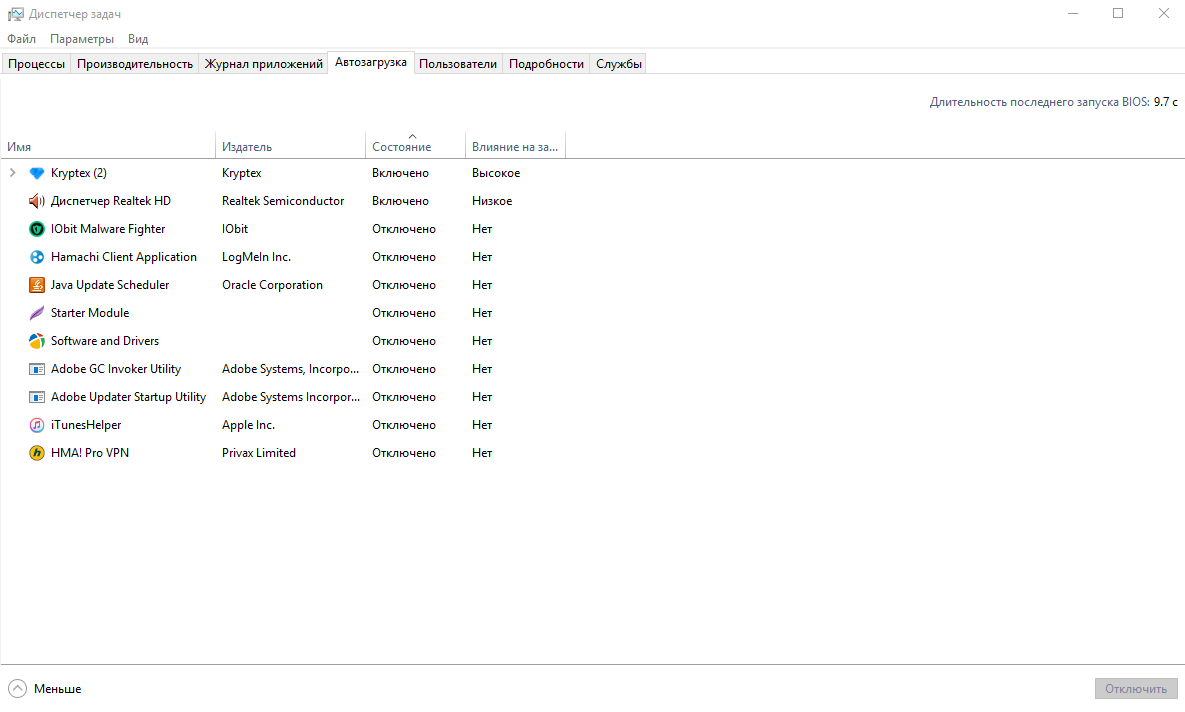The width and height of the screenshot is (1185, 712).
Task: Switch to the Журнал приложений tab
Action: pyautogui.click(x=263, y=64)
